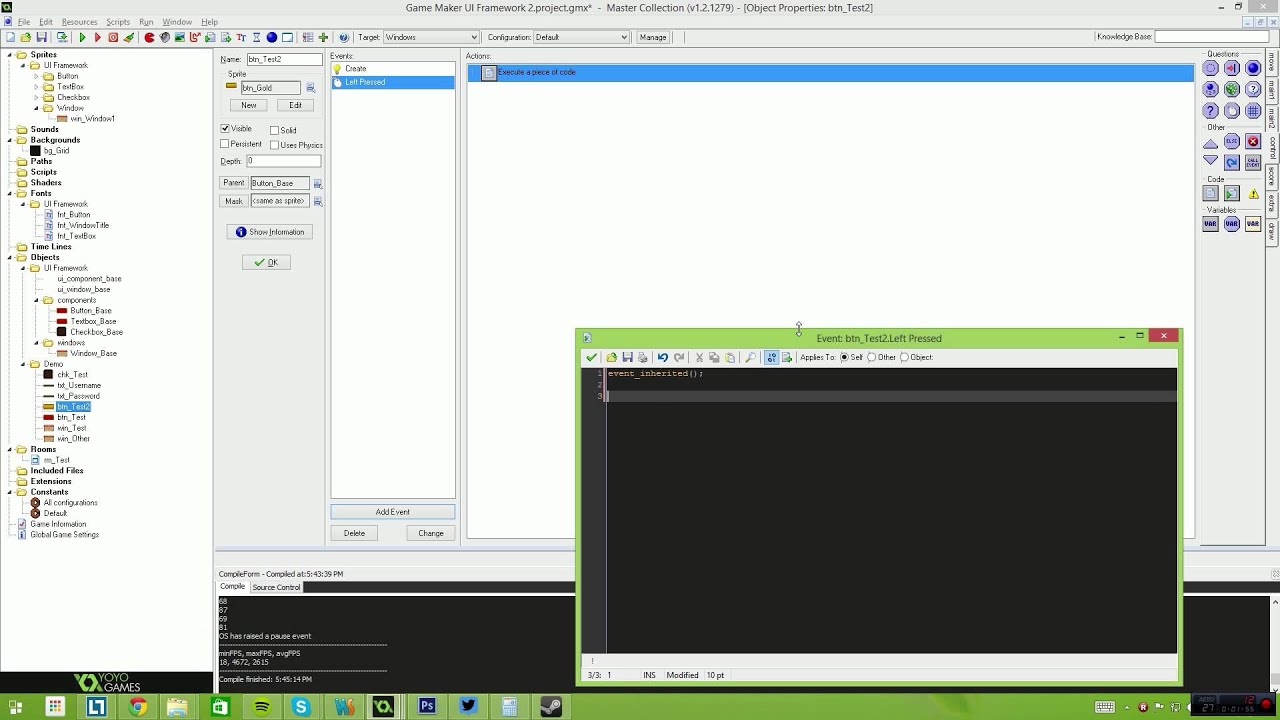Screen dimensions: 1280x720
Task: Undo last edit in code editor
Action: coord(662,357)
